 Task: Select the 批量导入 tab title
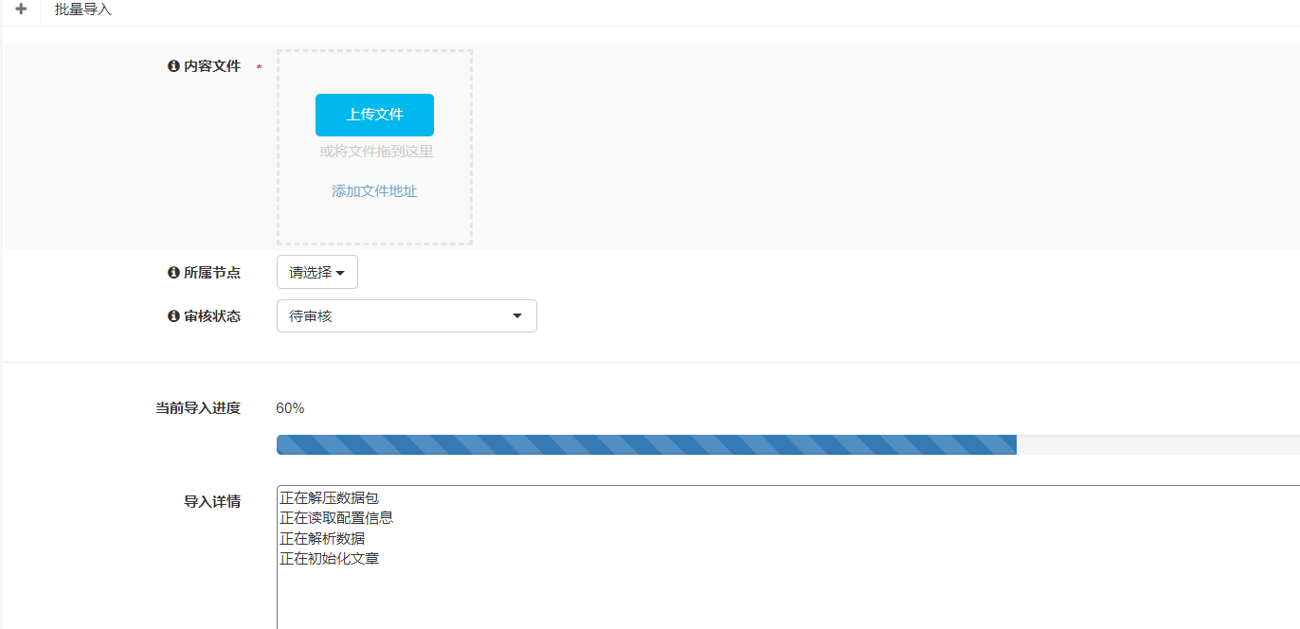pyautogui.click(x=83, y=10)
